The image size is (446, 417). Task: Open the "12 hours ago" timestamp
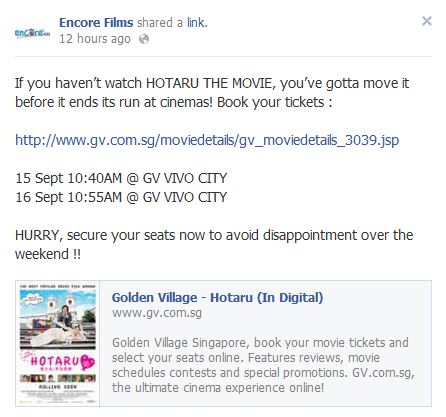(95, 39)
